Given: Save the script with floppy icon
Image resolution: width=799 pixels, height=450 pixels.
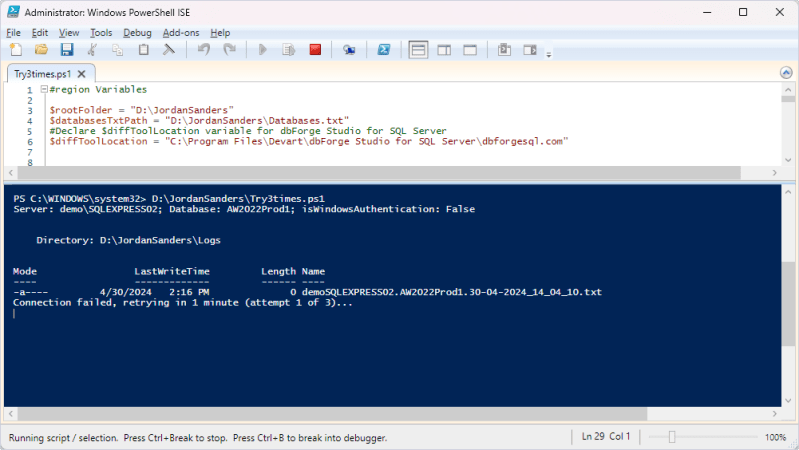Looking at the screenshot, I should tap(67, 49).
